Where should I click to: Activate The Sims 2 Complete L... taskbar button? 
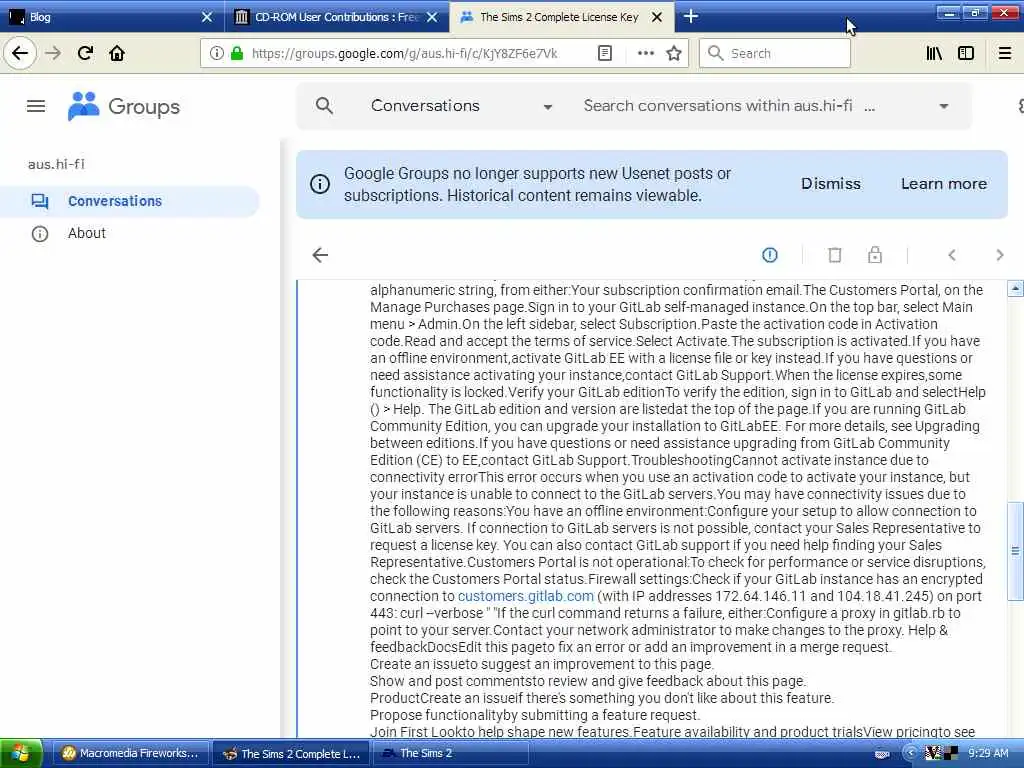(x=291, y=754)
